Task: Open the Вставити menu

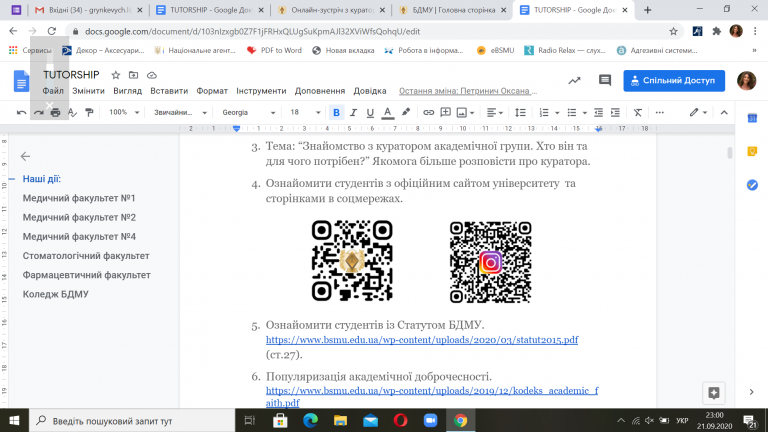Action: click(x=169, y=90)
